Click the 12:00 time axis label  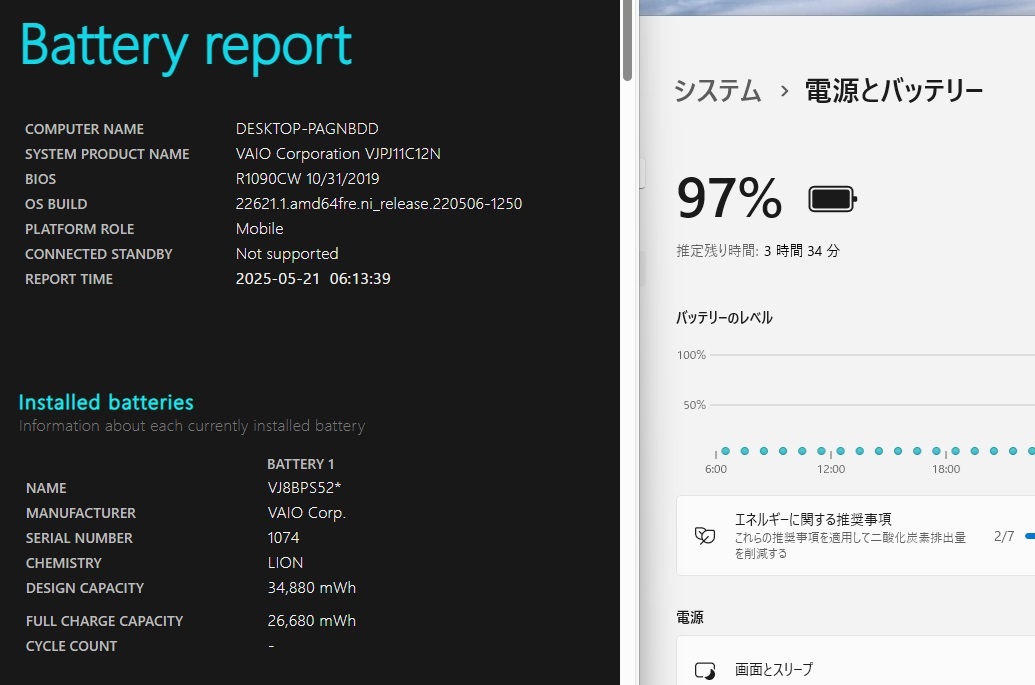point(831,469)
